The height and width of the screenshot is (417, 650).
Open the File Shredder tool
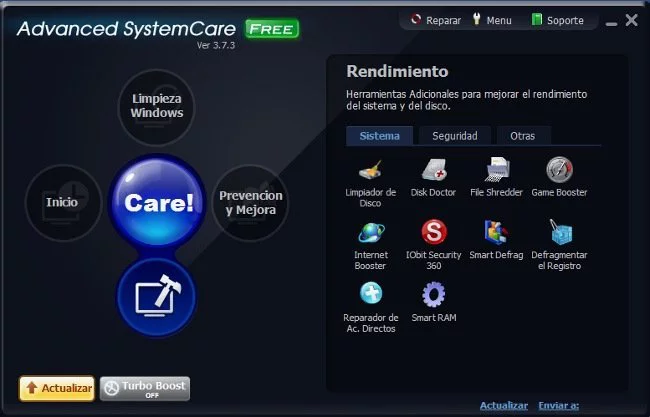tap(496, 172)
